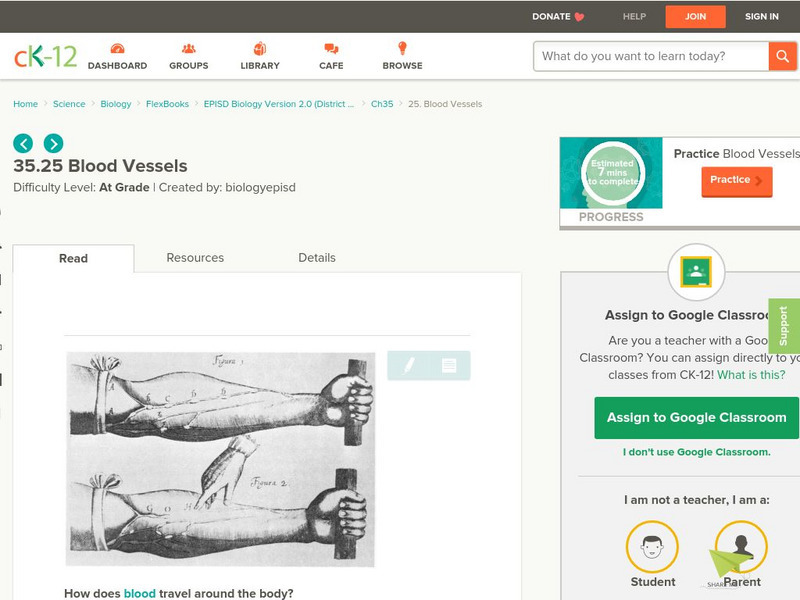
Task: Switch to the Resources tab
Action: (x=195, y=258)
